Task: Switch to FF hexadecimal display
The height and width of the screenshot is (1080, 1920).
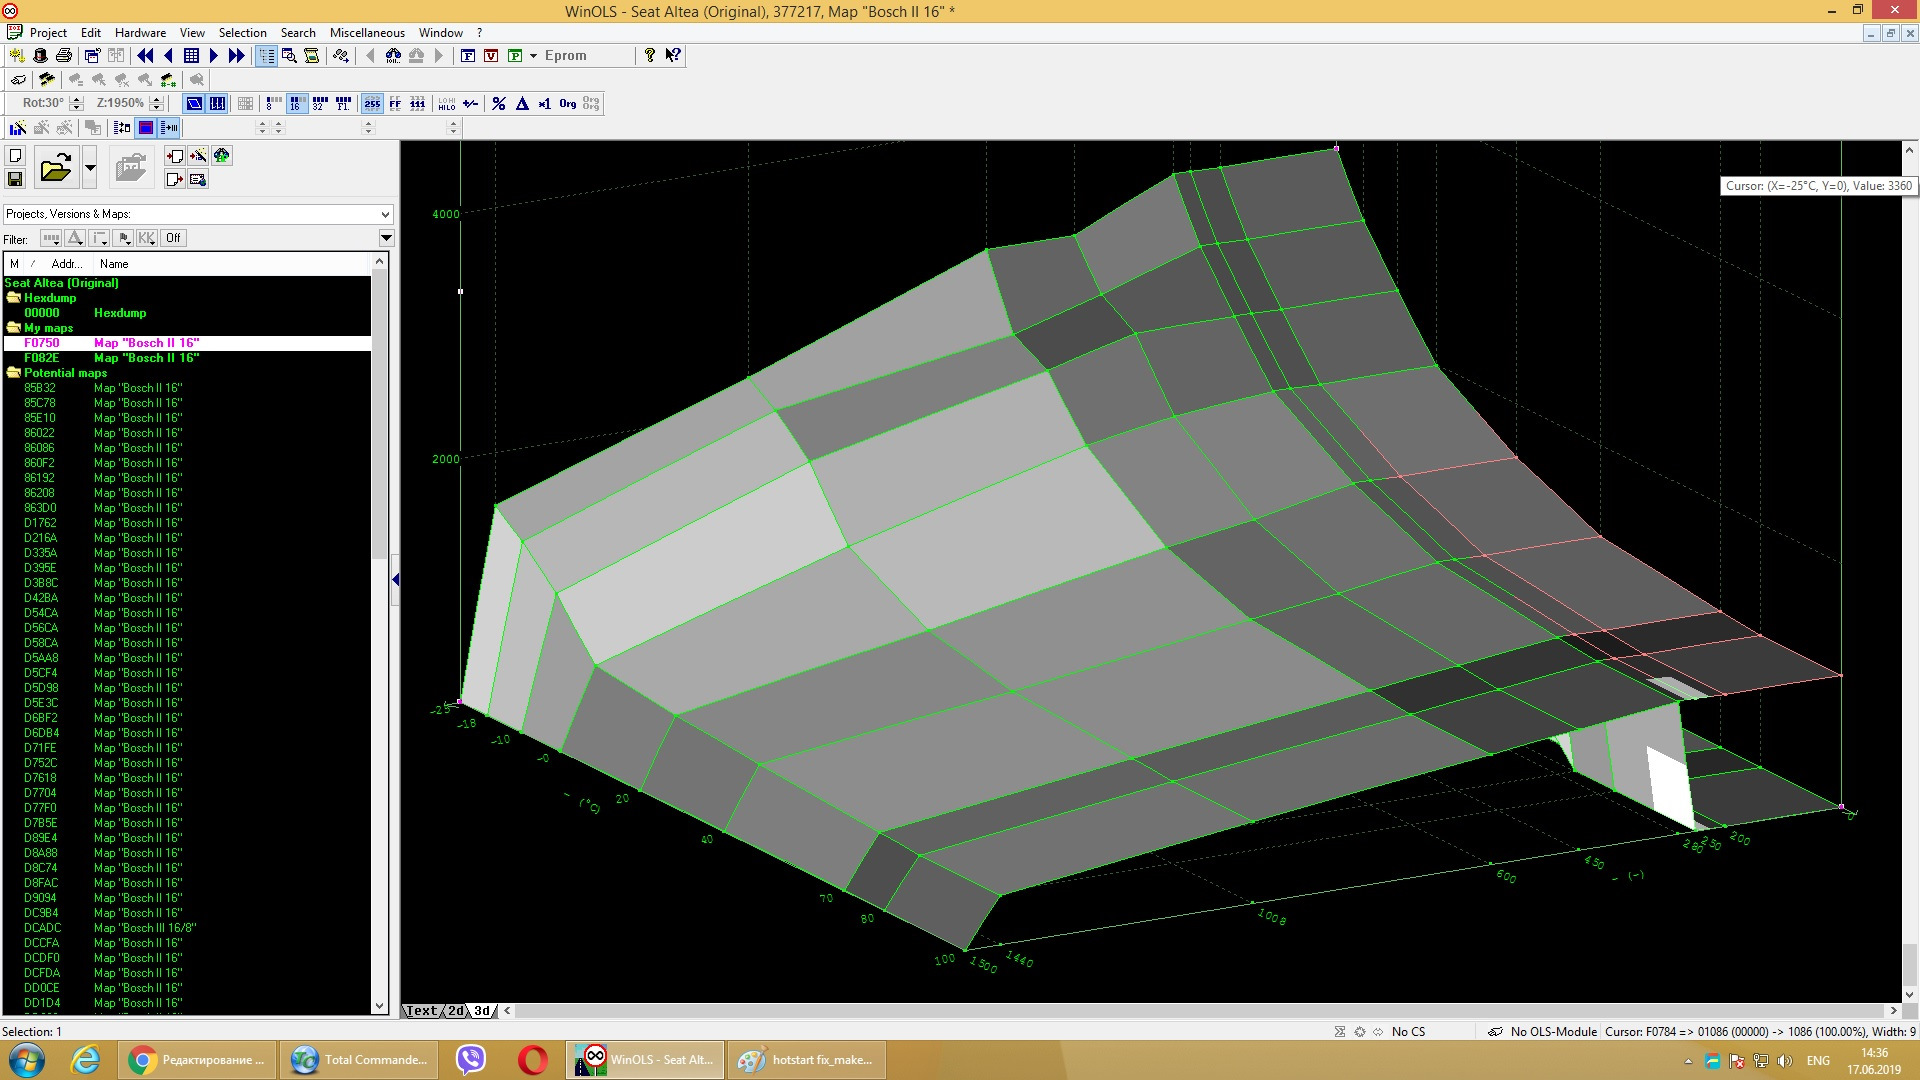Action: click(395, 104)
